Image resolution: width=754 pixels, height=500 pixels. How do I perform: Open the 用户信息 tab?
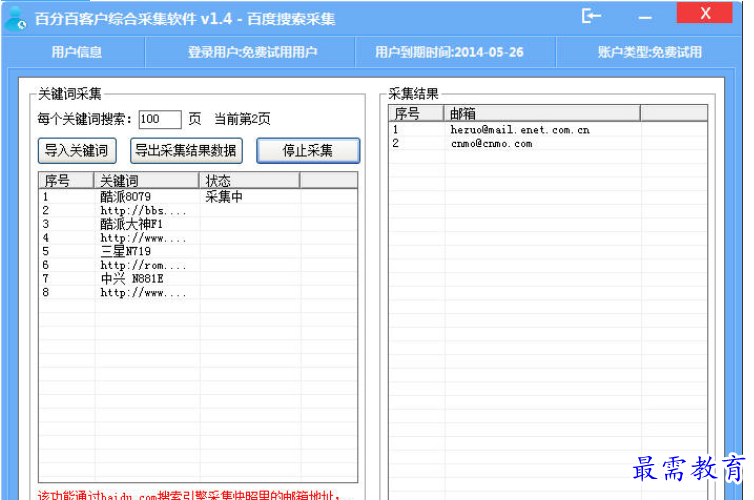tap(77, 52)
